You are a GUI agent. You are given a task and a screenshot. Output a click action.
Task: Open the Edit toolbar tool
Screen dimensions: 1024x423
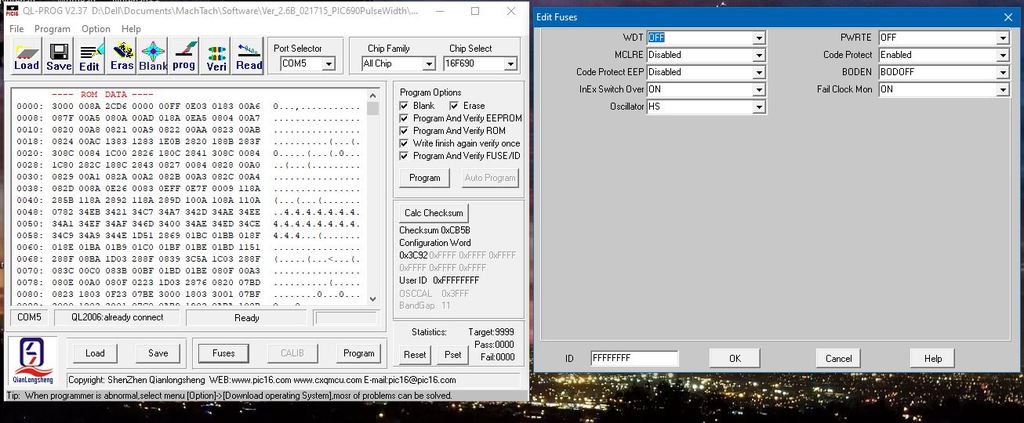(90, 56)
